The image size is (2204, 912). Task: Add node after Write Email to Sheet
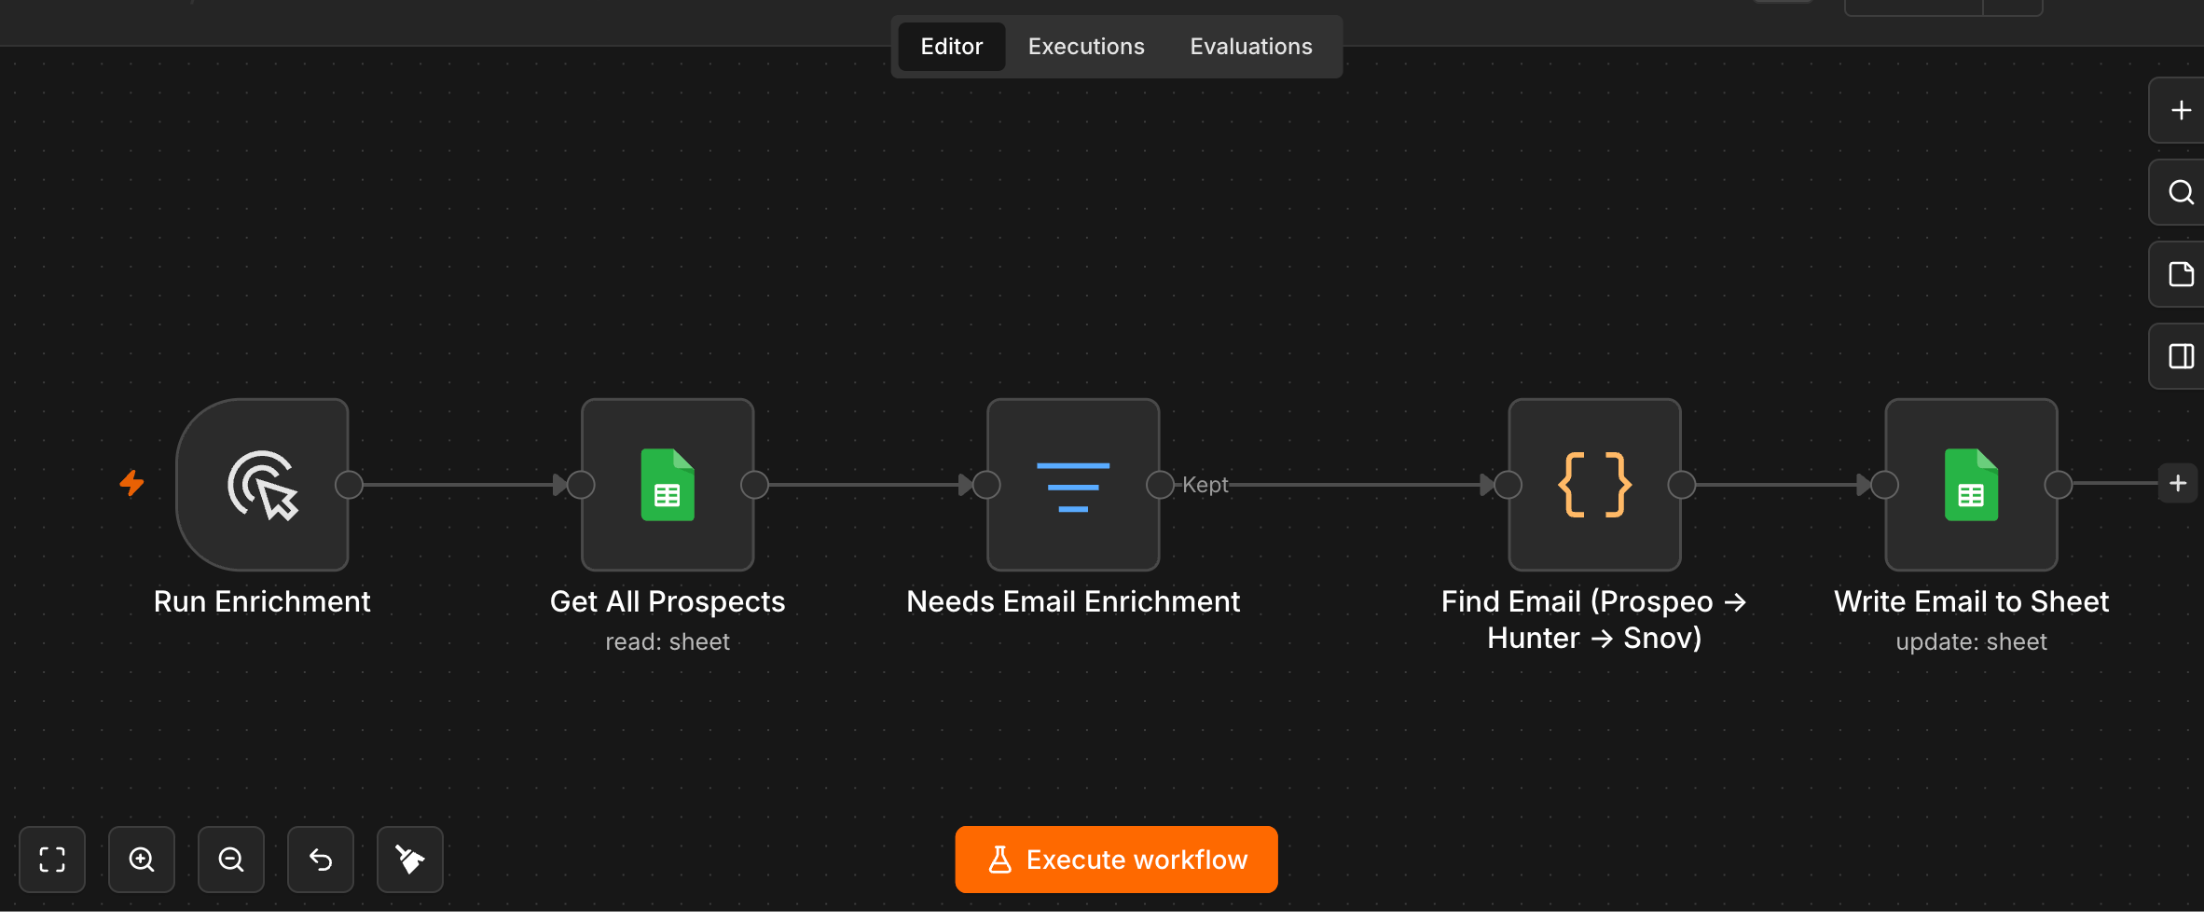pos(2177,484)
